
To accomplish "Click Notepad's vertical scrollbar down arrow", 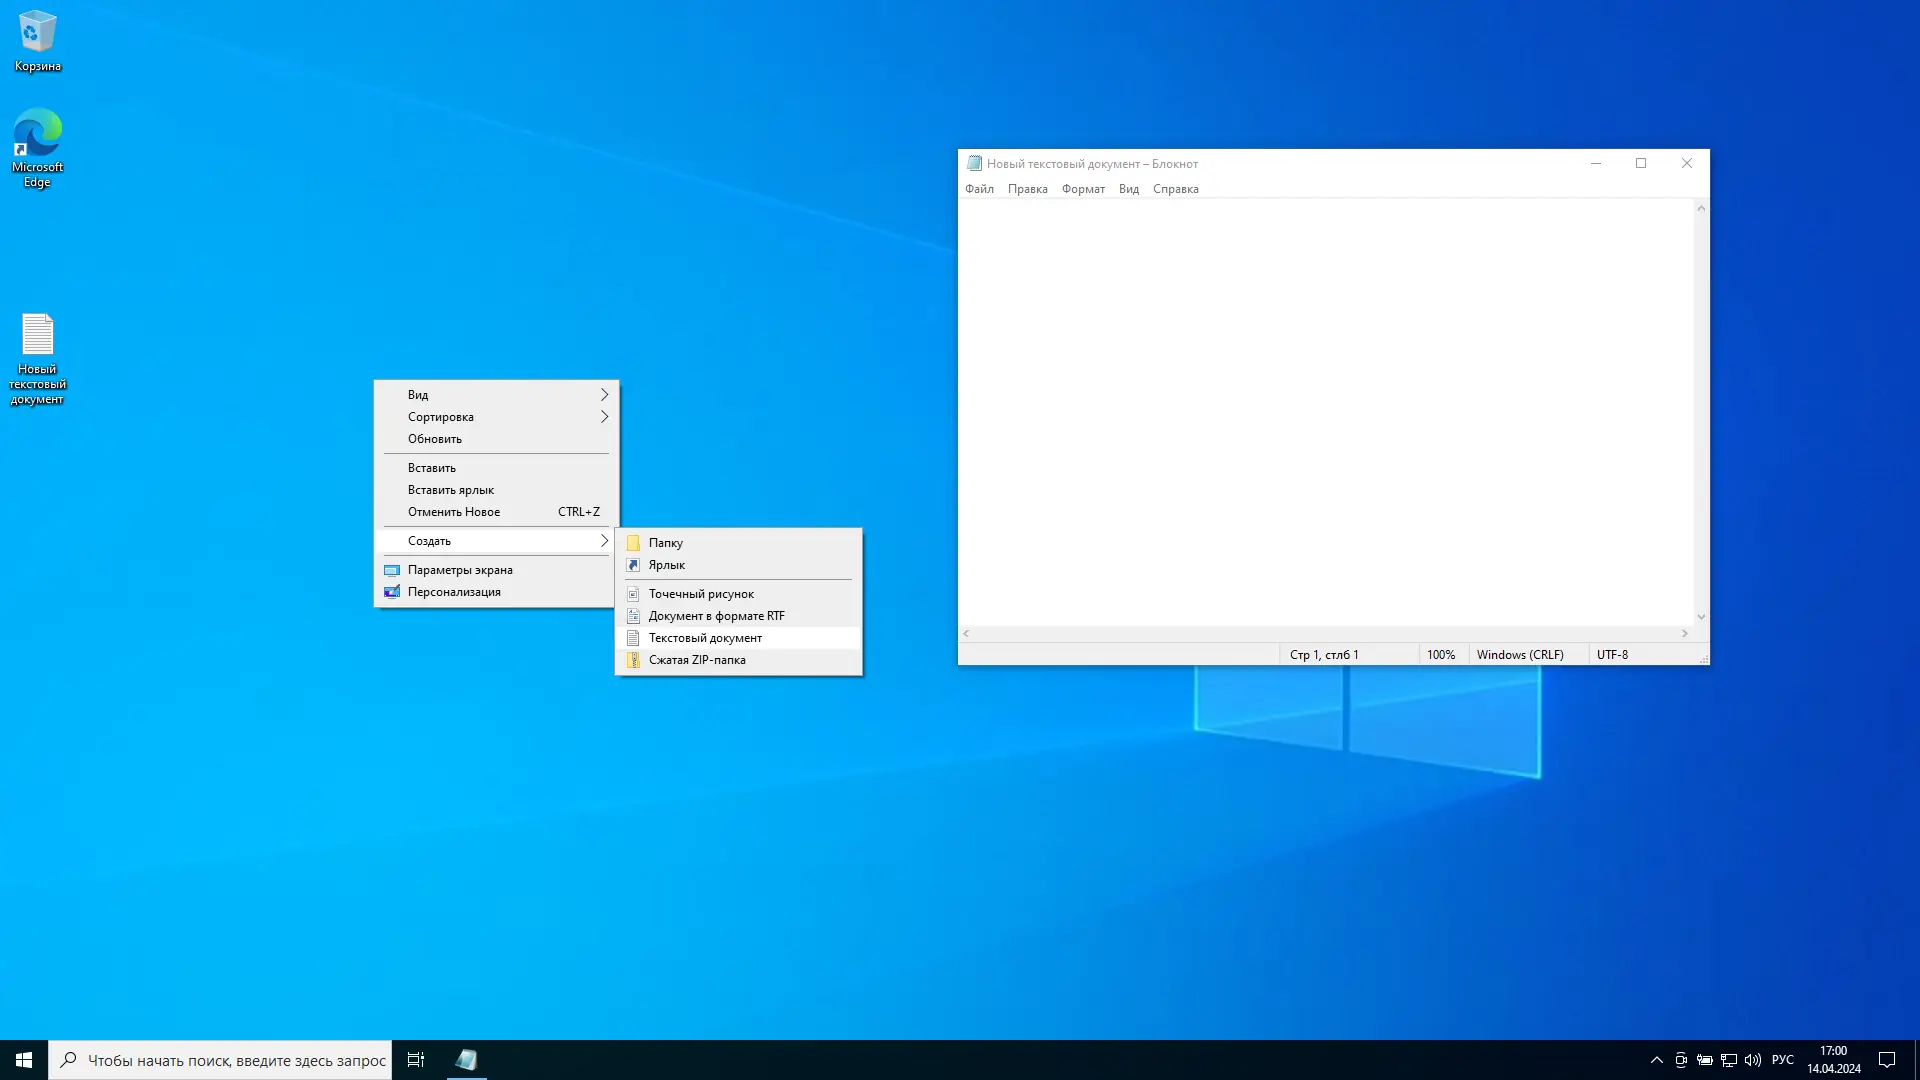I will pyautogui.click(x=1701, y=617).
